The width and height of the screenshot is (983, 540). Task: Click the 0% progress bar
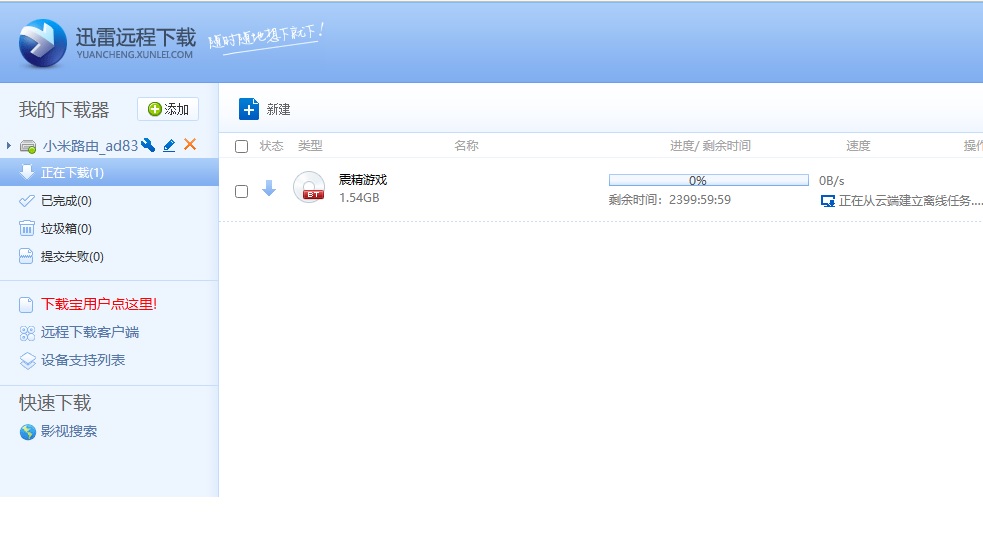709,181
